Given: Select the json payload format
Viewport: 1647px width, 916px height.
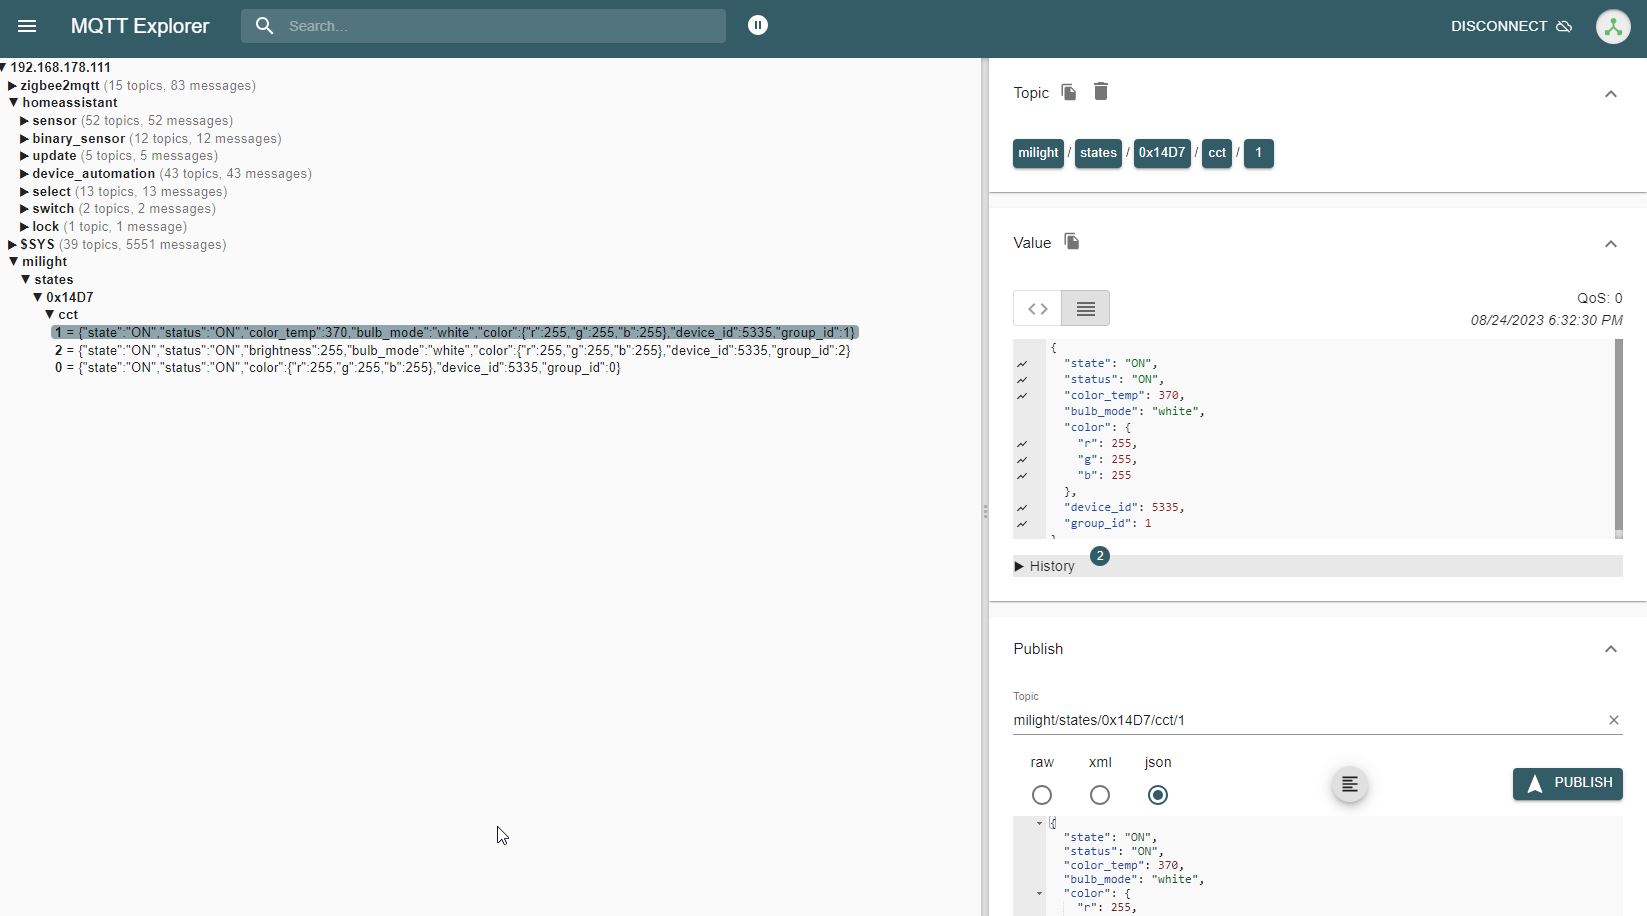Looking at the screenshot, I should point(1158,795).
